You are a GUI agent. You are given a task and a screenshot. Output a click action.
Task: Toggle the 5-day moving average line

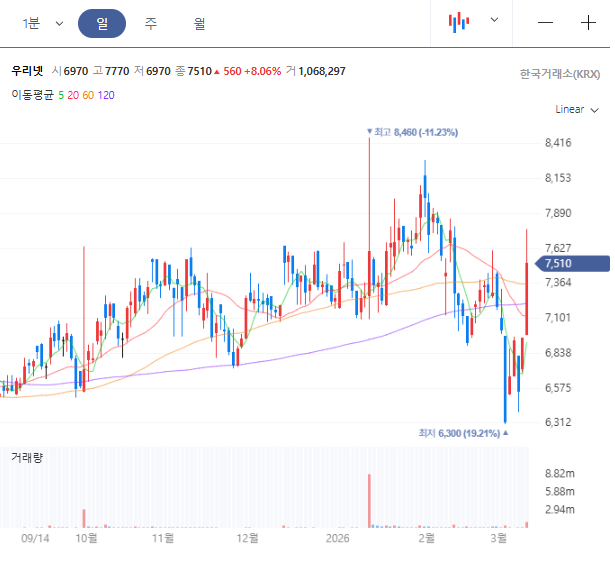pyautogui.click(x=61, y=95)
